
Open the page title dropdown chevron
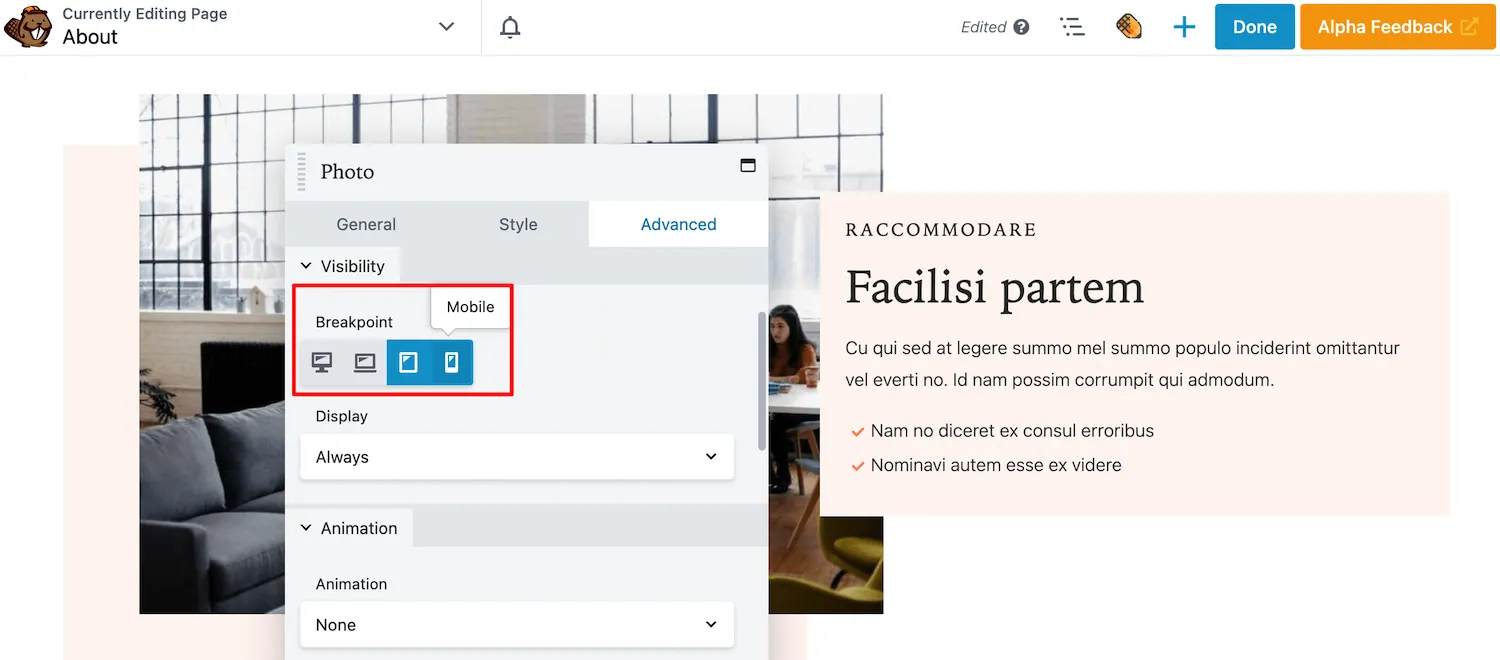[x=447, y=27]
